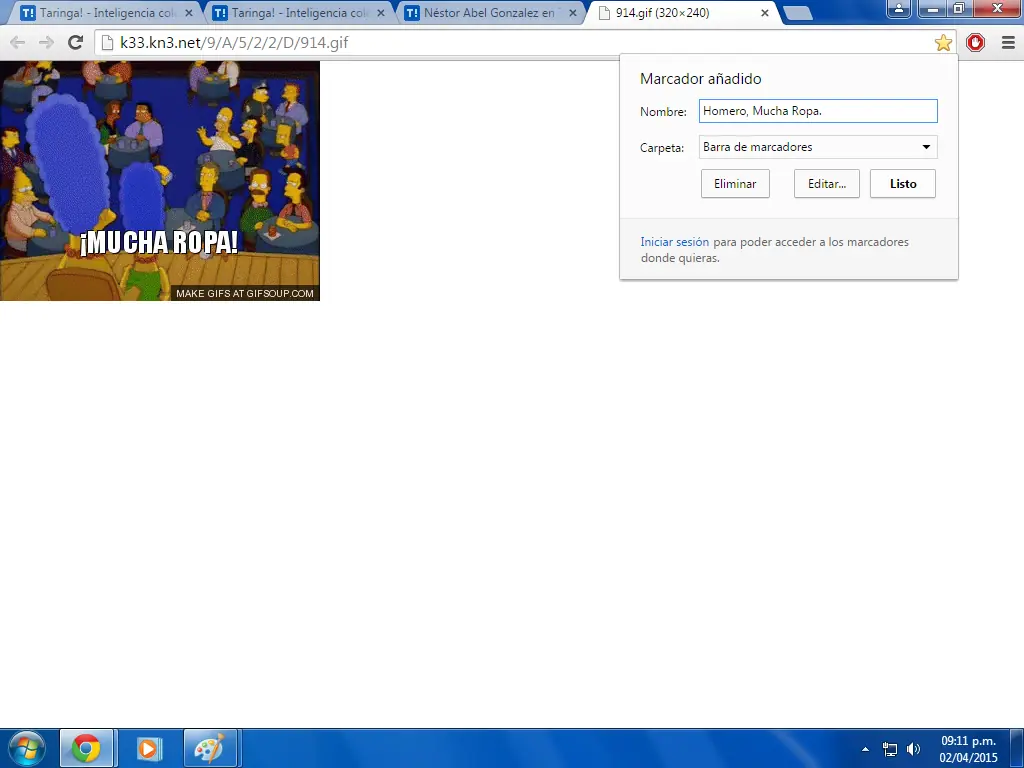Click the Editar... button
The image size is (1024, 768).
pyautogui.click(x=827, y=184)
